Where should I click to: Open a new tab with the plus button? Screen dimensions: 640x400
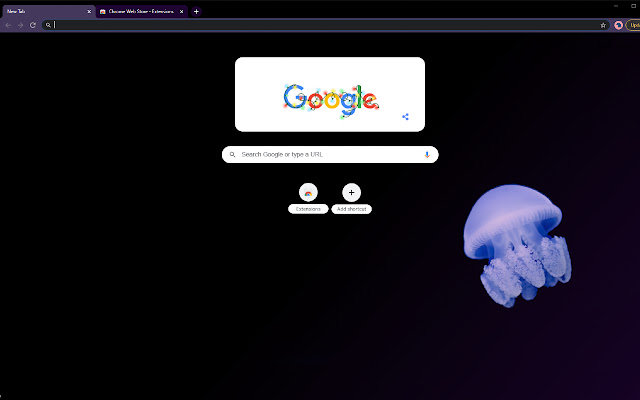coord(196,11)
